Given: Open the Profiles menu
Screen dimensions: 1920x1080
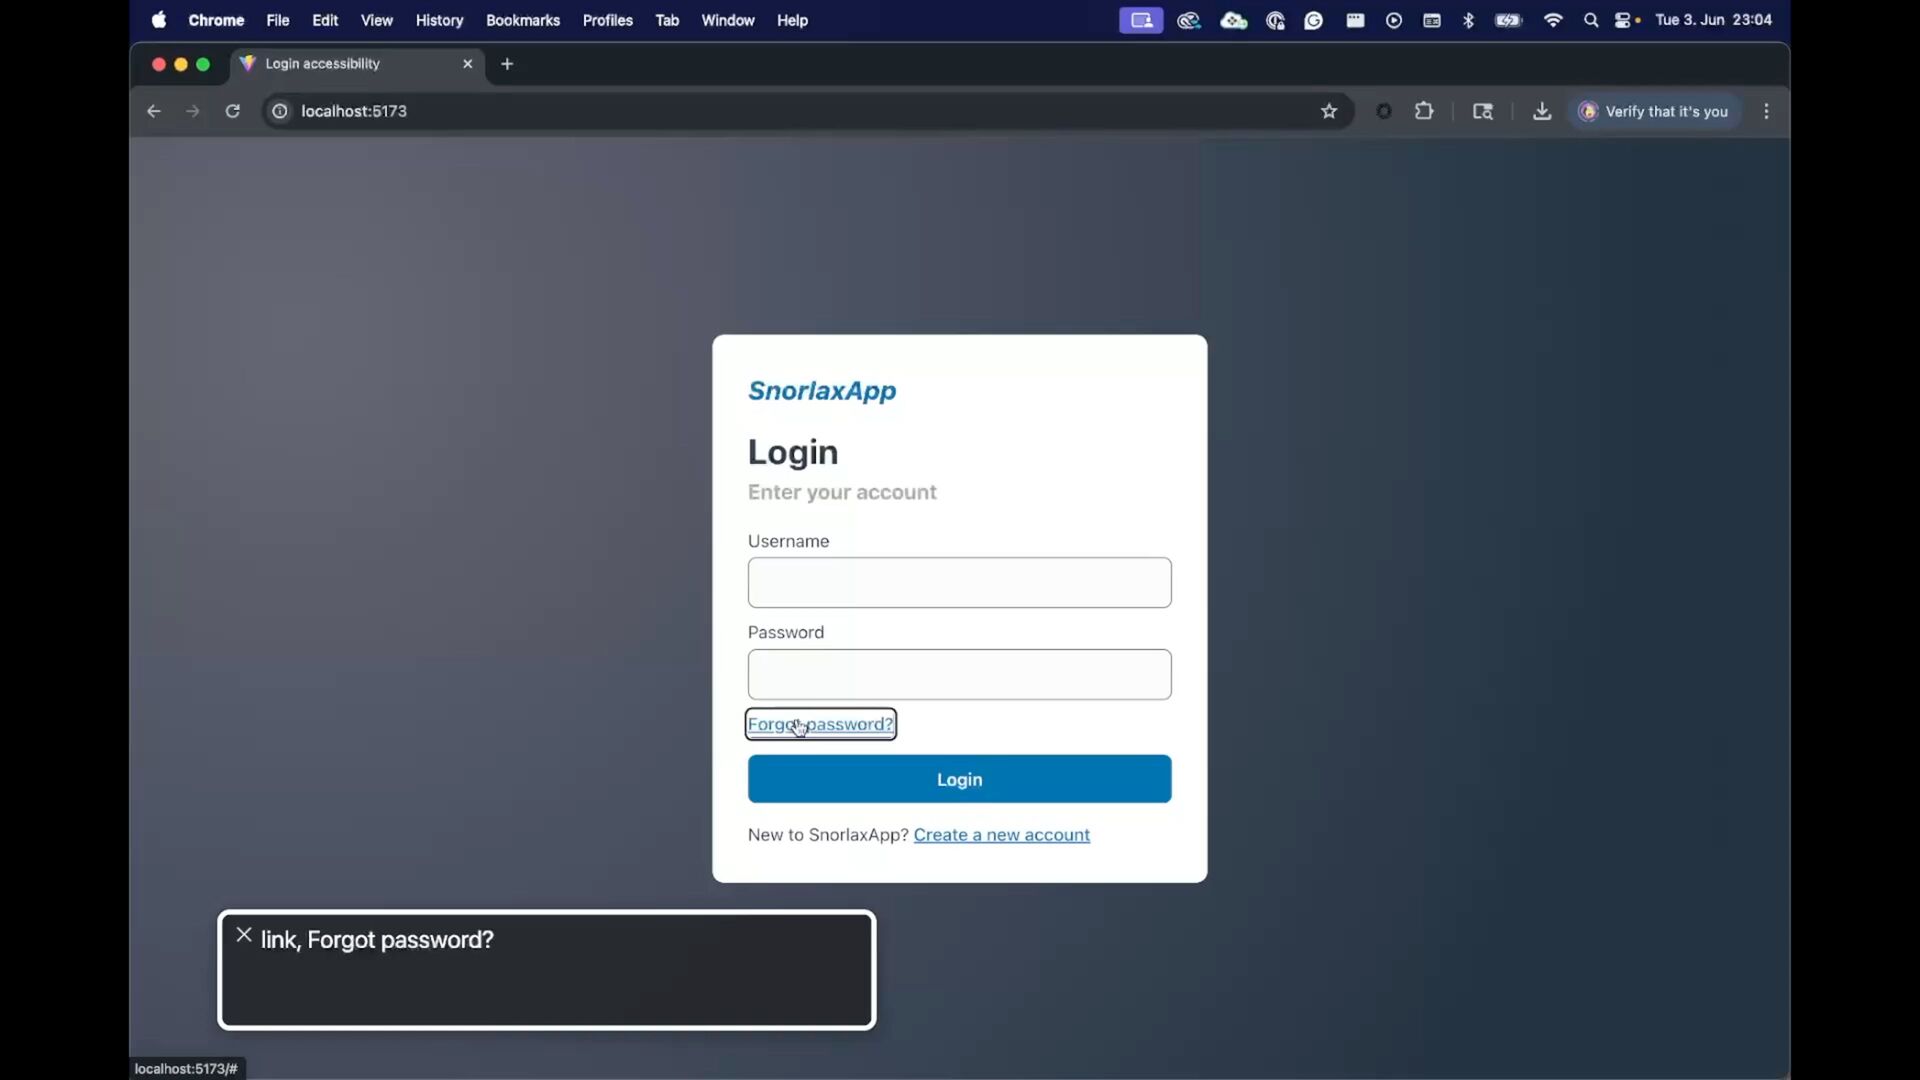Looking at the screenshot, I should coord(608,20).
